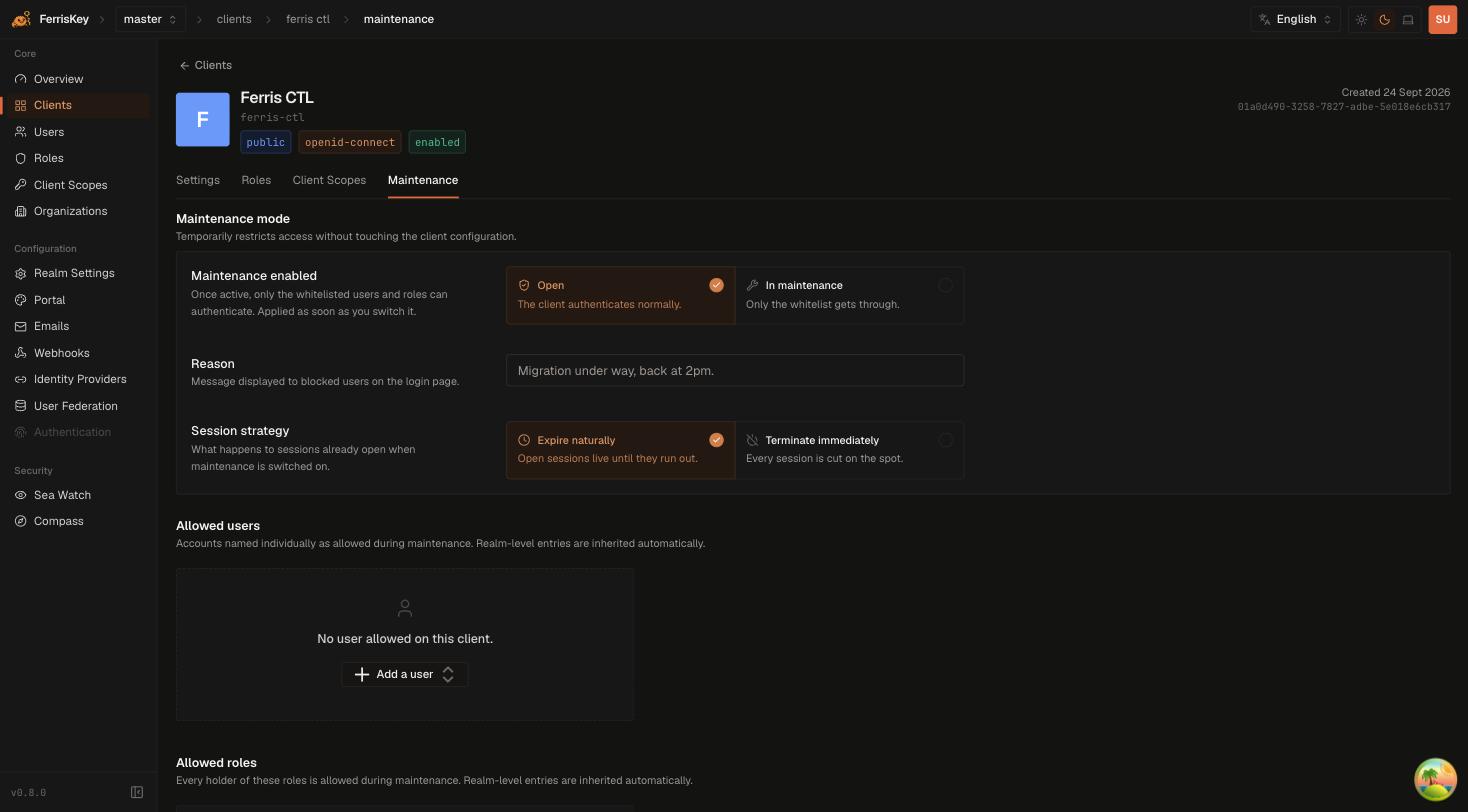This screenshot has height=812, width=1468.
Task: Select the Open maintenance option
Action: [620, 295]
